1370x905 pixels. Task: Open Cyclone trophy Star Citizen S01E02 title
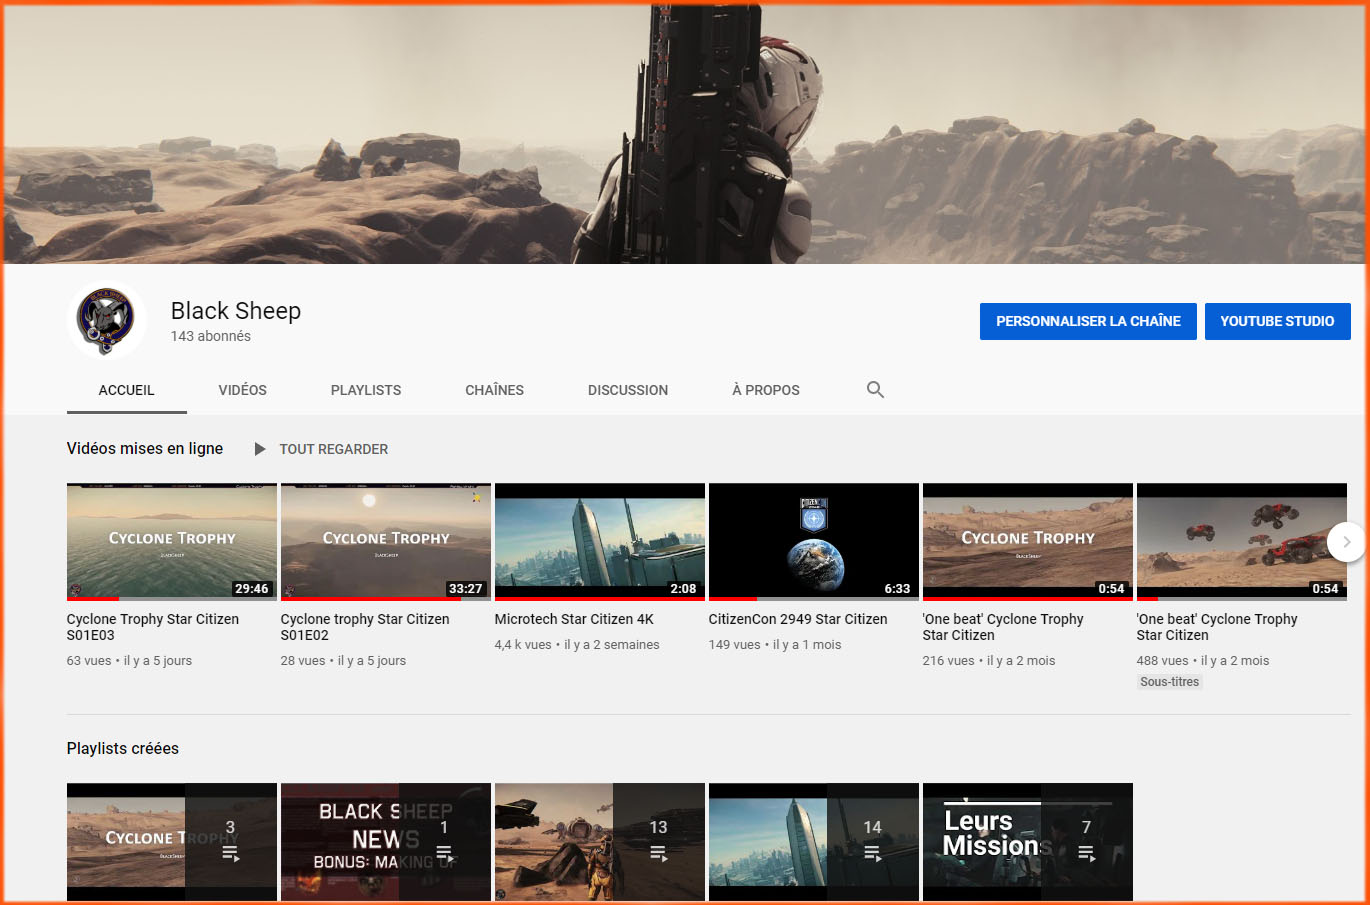pyautogui.click(x=365, y=627)
